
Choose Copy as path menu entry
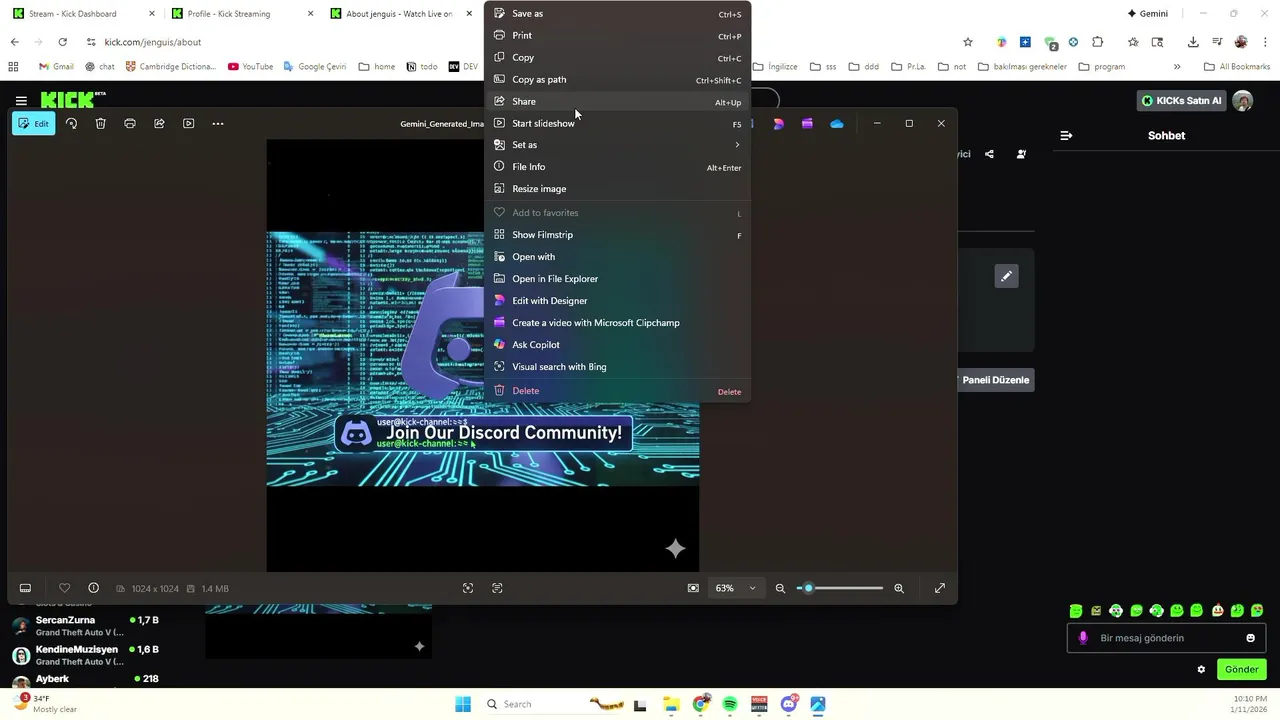click(617, 80)
